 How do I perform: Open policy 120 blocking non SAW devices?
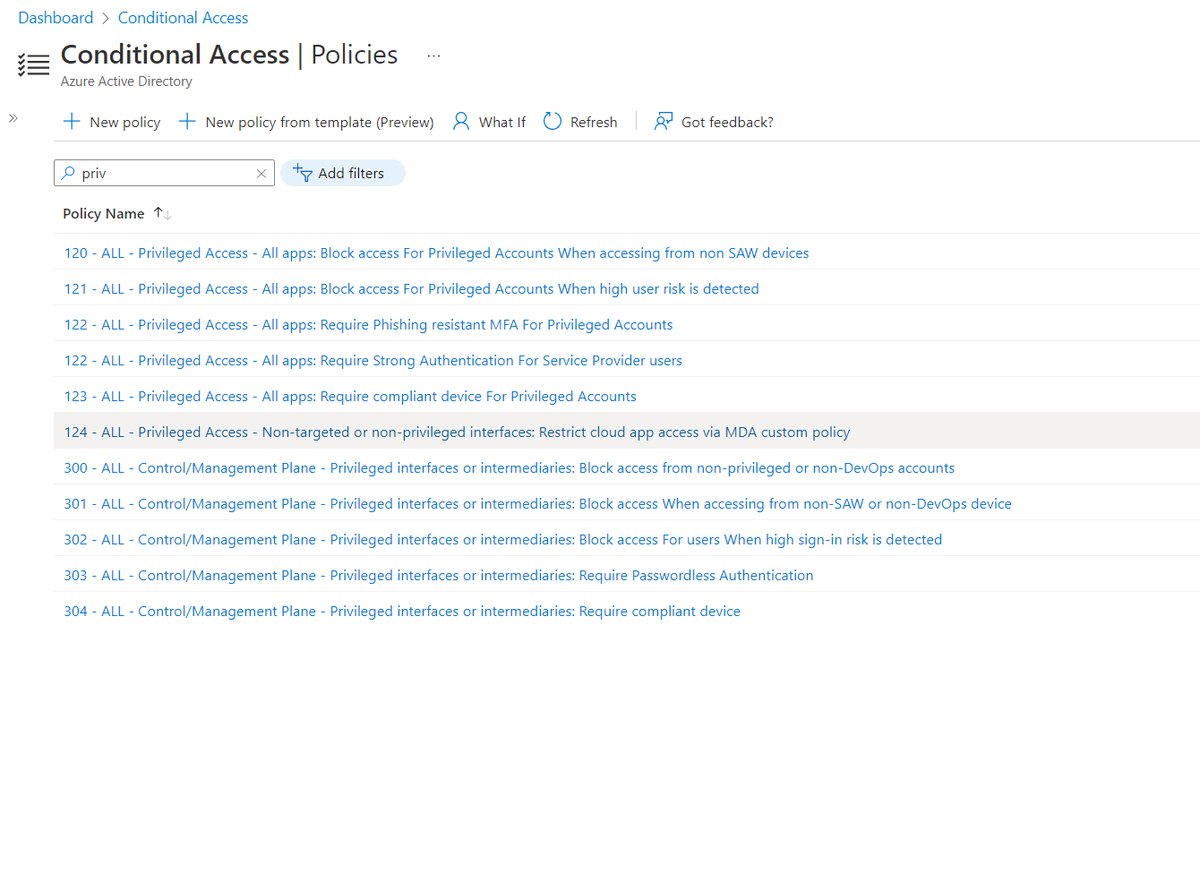[436, 253]
